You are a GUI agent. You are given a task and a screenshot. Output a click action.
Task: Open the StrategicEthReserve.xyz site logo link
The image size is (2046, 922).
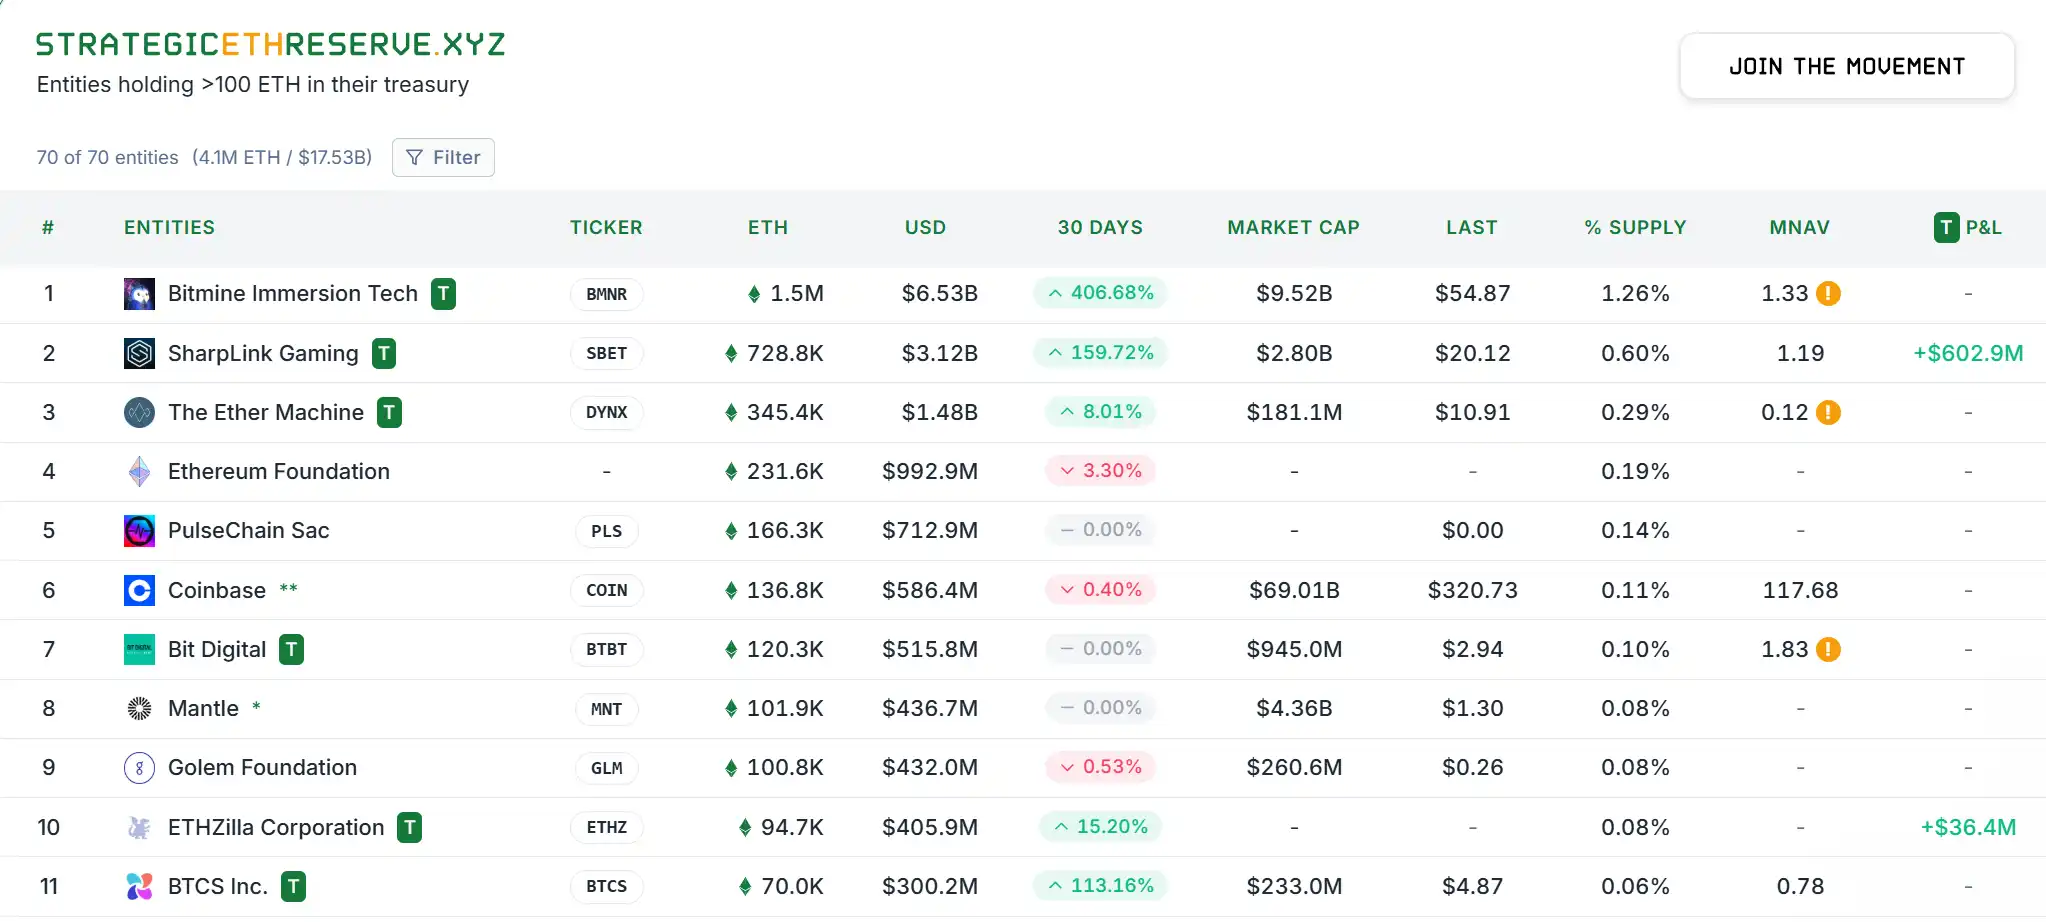click(x=270, y=45)
